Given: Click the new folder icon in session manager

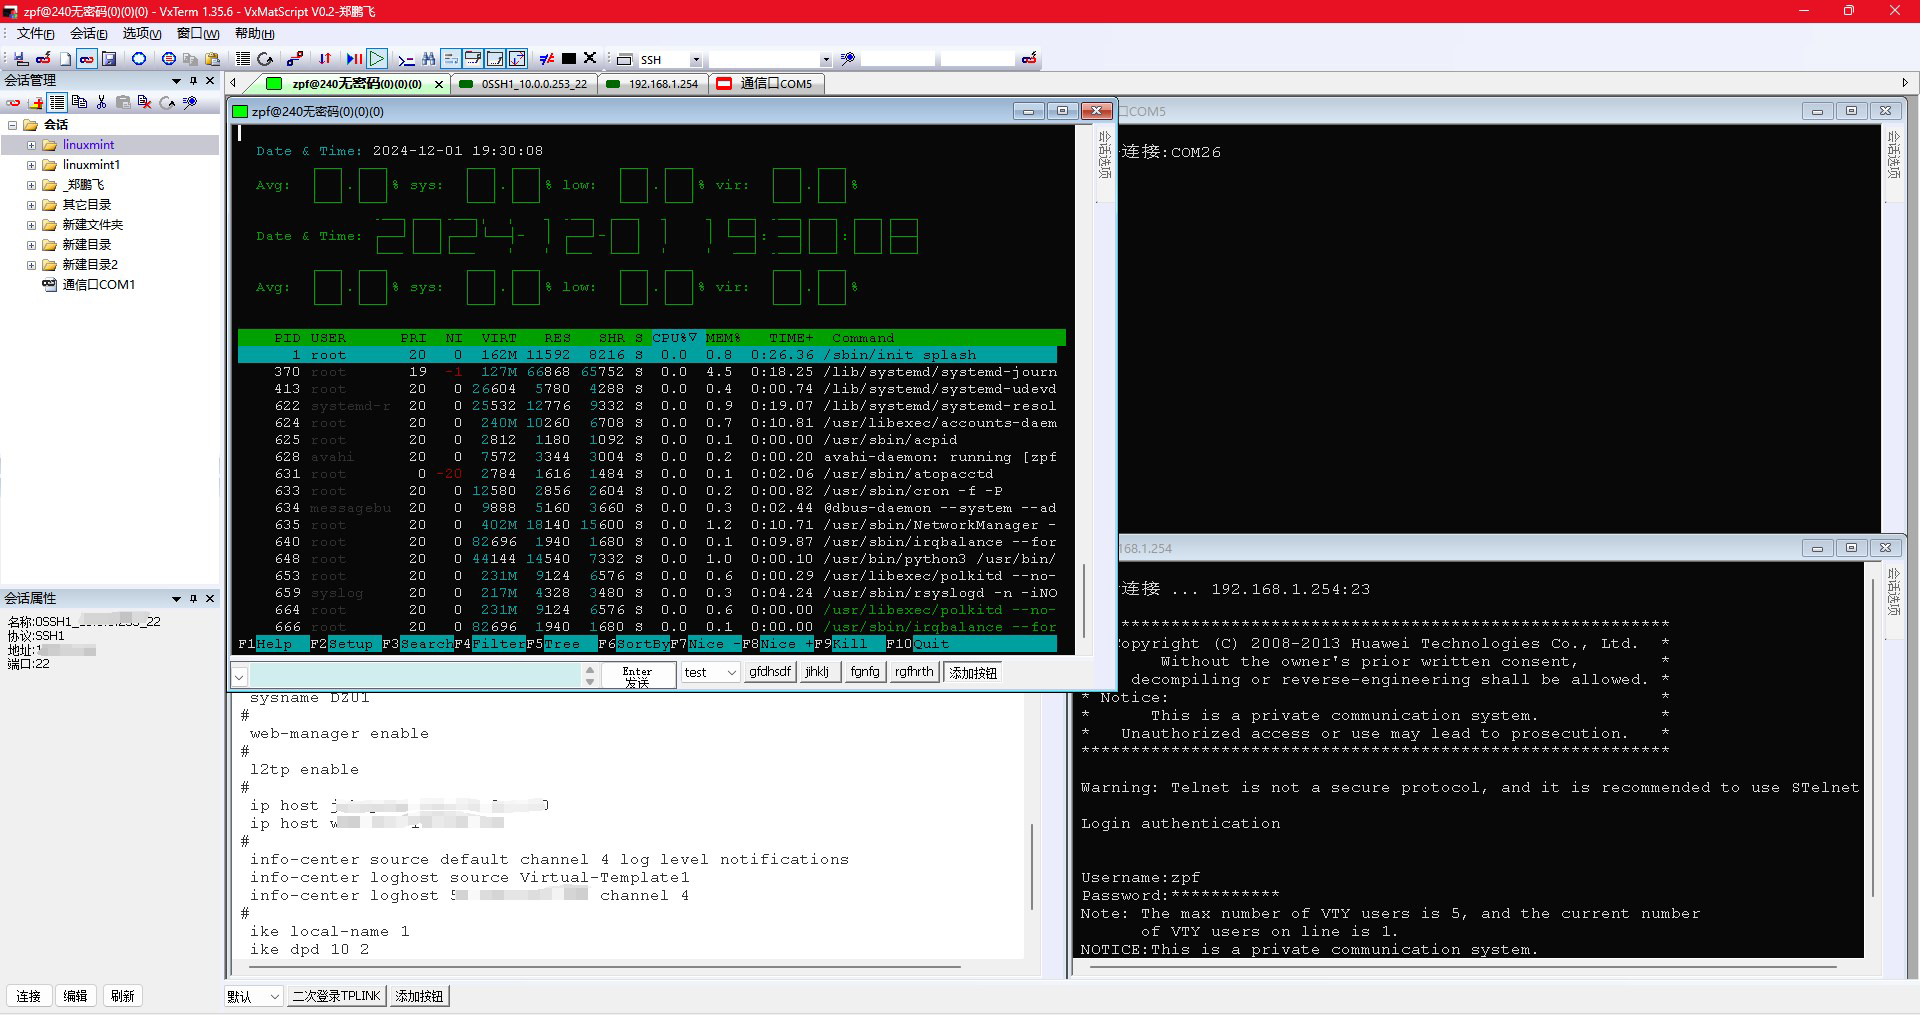Looking at the screenshot, I should [x=36, y=102].
